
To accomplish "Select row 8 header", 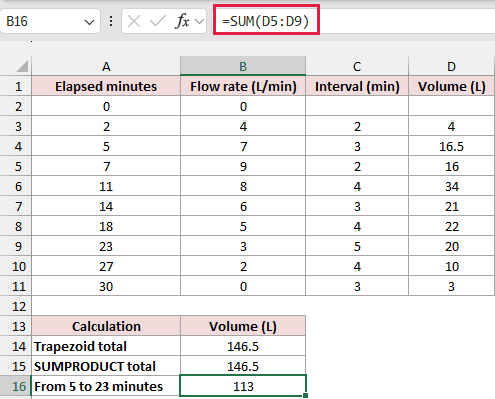I will pos(16,226).
